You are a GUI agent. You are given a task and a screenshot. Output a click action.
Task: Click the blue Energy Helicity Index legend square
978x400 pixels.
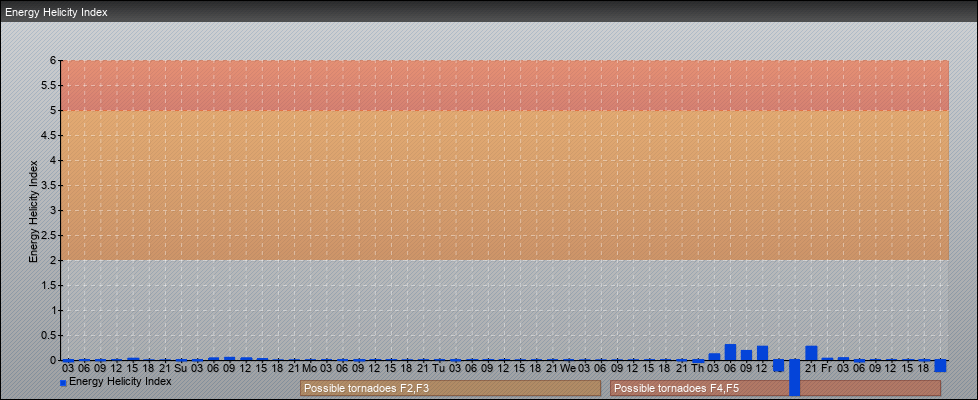pyautogui.click(x=63, y=383)
